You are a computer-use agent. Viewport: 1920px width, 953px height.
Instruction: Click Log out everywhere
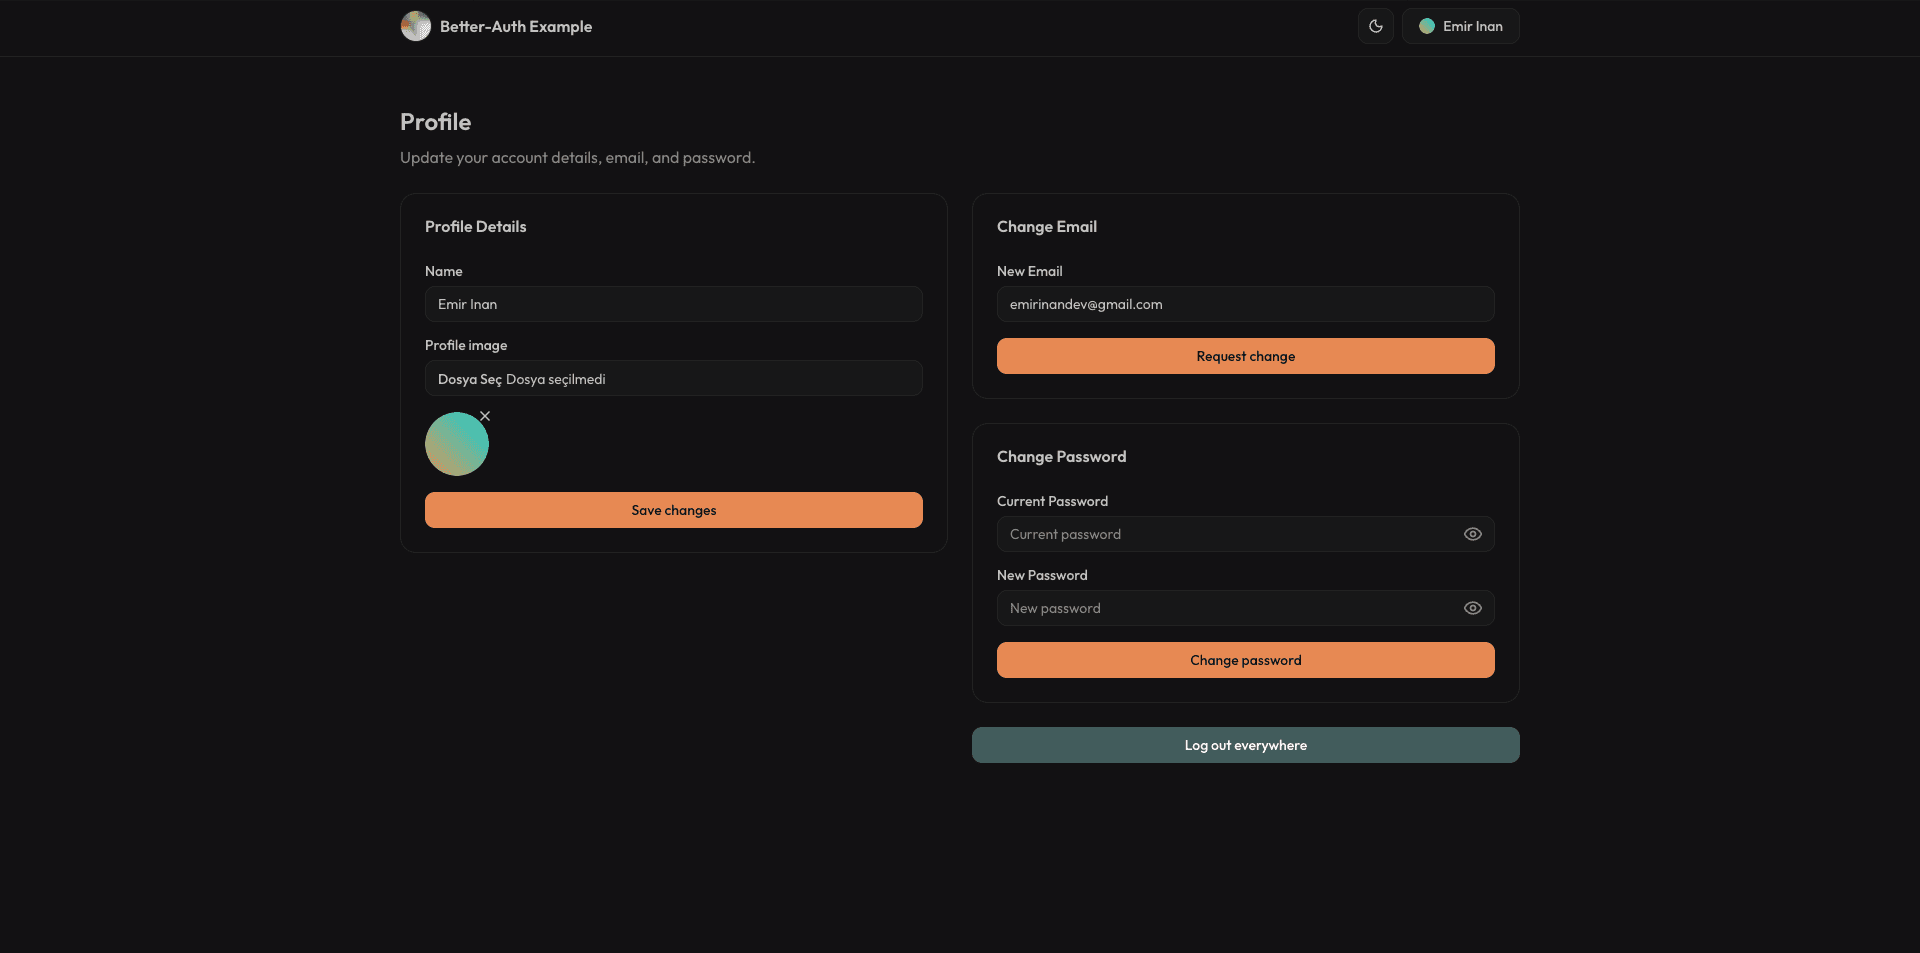pyautogui.click(x=1245, y=745)
